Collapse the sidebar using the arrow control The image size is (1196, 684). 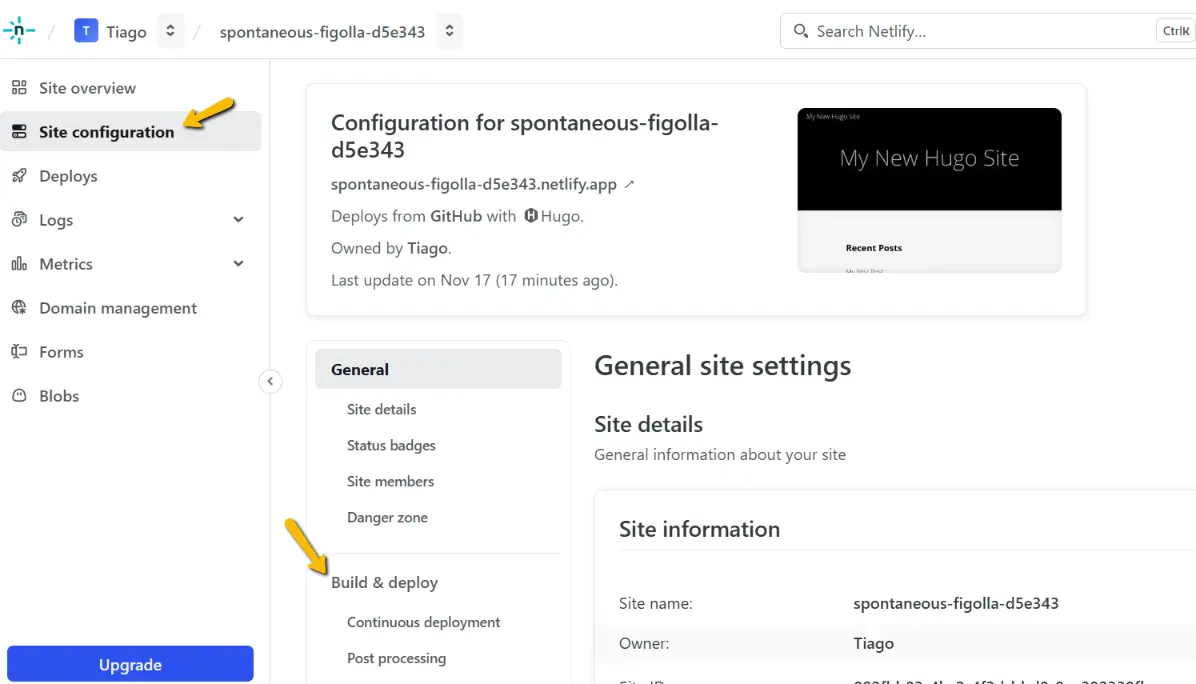pos(270,381)
